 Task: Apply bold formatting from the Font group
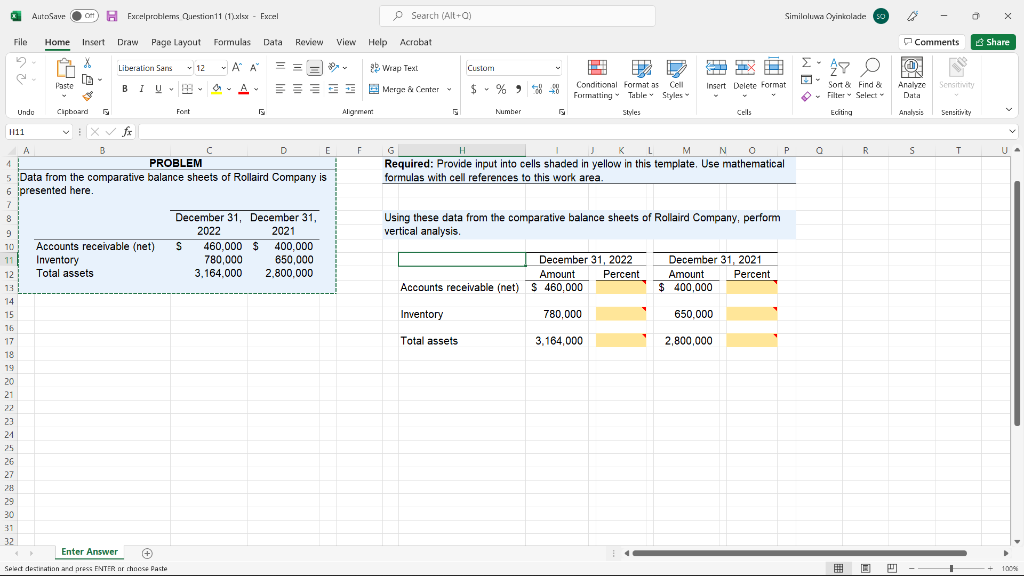coord(124,88)
